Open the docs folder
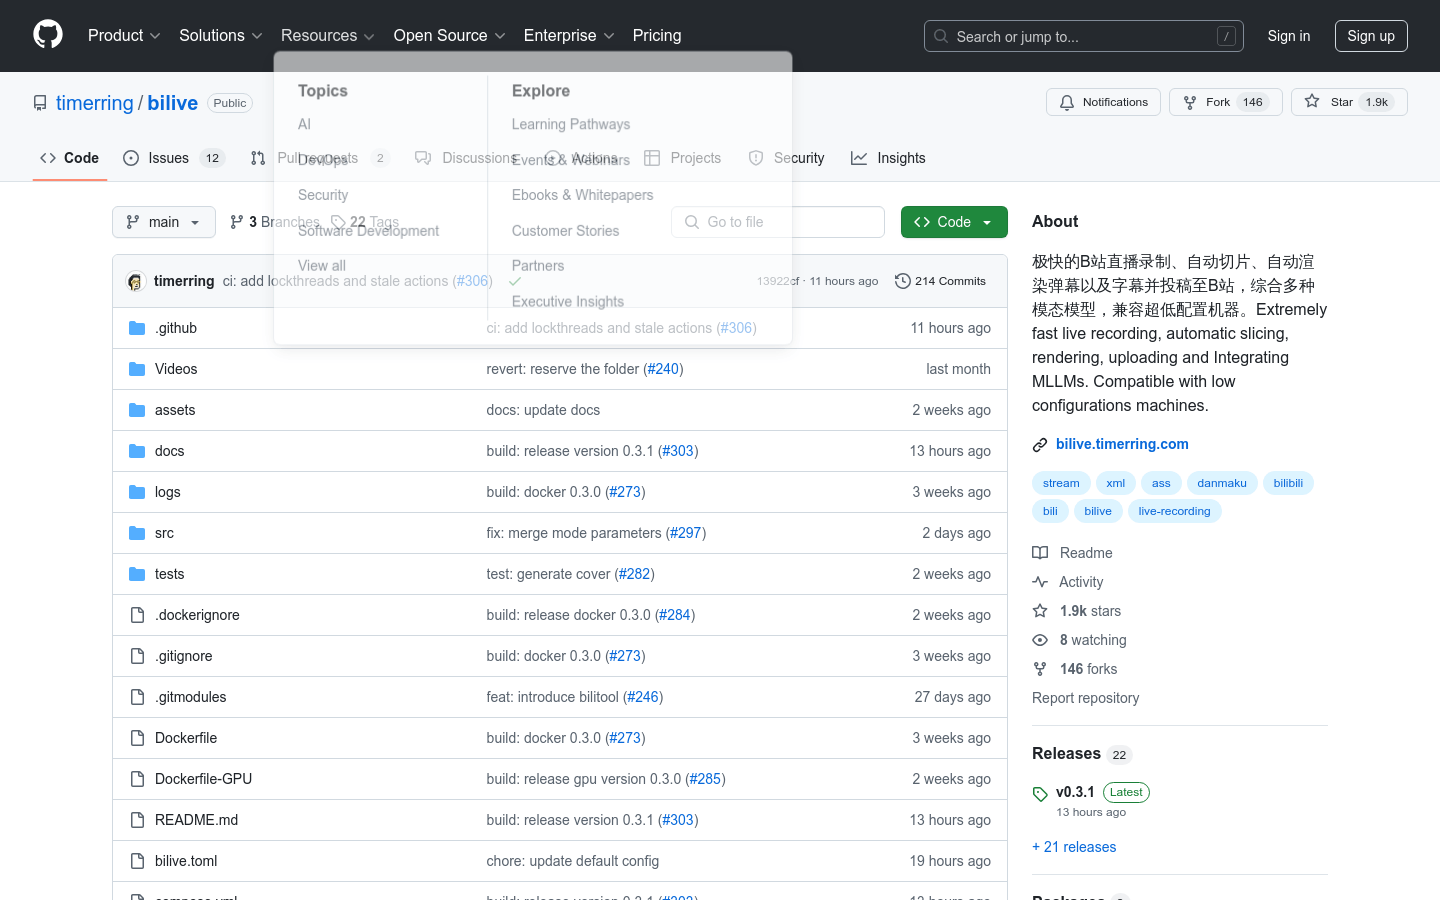The height and width of the screenshot is (900, 1440). [x=170, y=451]
